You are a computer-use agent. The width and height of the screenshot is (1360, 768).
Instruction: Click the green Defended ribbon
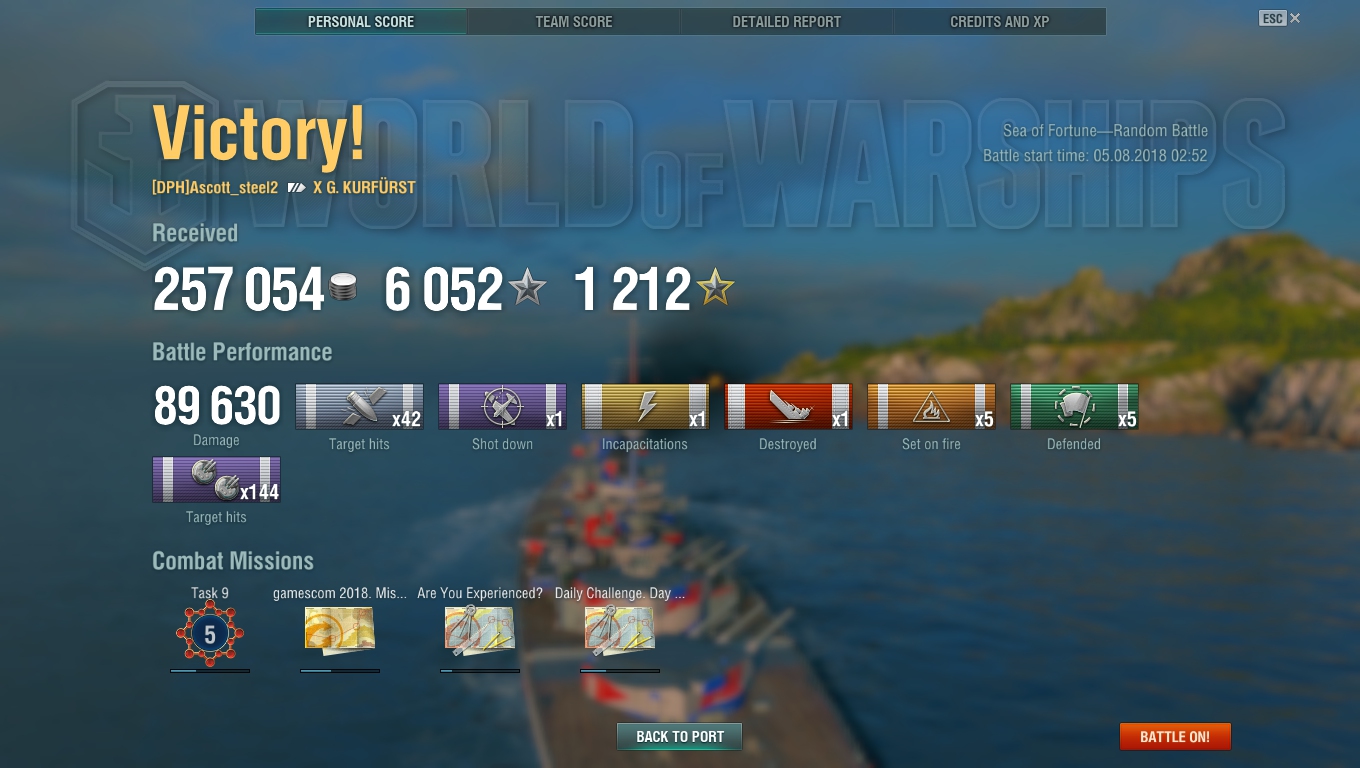pos(1074,407)
